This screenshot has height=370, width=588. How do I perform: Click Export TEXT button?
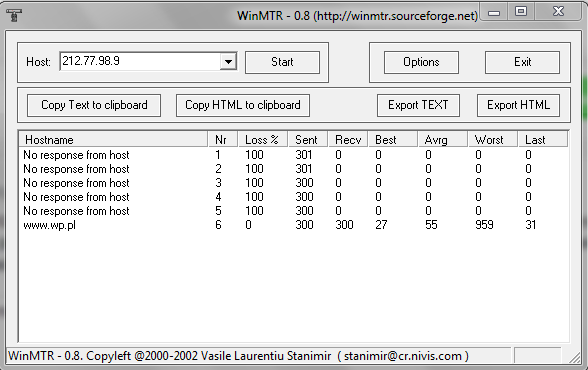(x=418, y=105)
